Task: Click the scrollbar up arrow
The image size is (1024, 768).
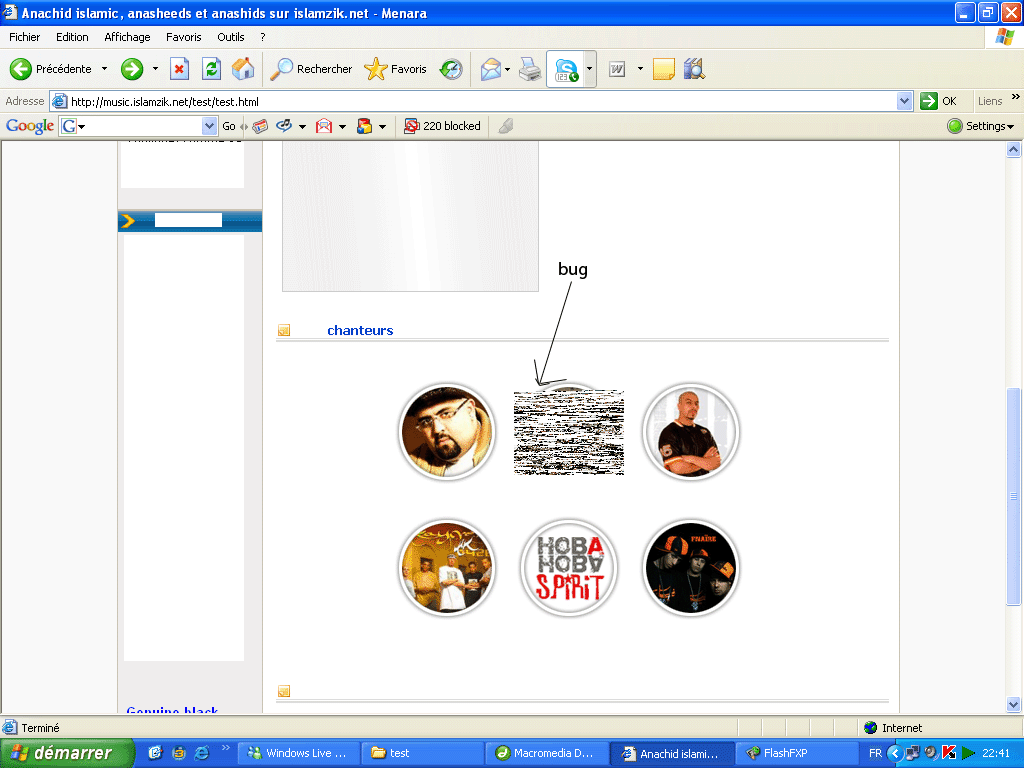Action: click(x=1013, y=150)
